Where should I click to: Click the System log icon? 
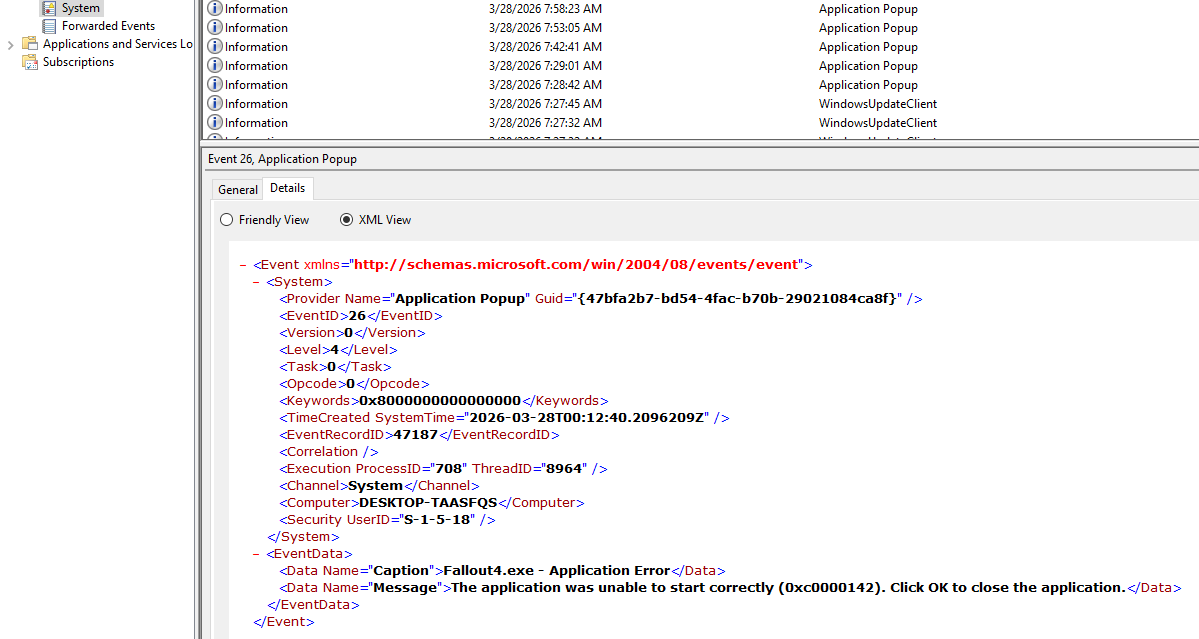49,8
